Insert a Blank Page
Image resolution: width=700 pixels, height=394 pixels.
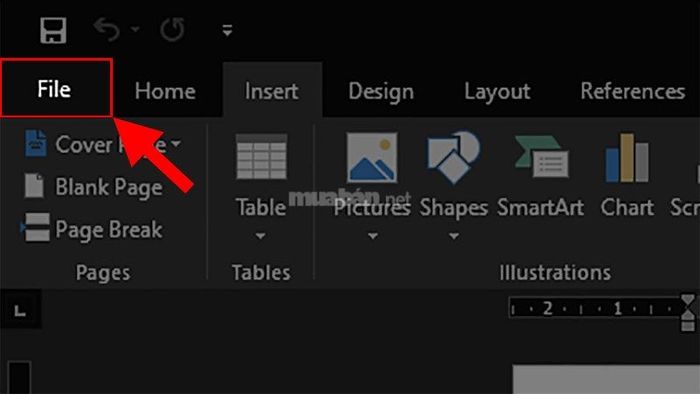pyautogui.click(x=94, y=187)
